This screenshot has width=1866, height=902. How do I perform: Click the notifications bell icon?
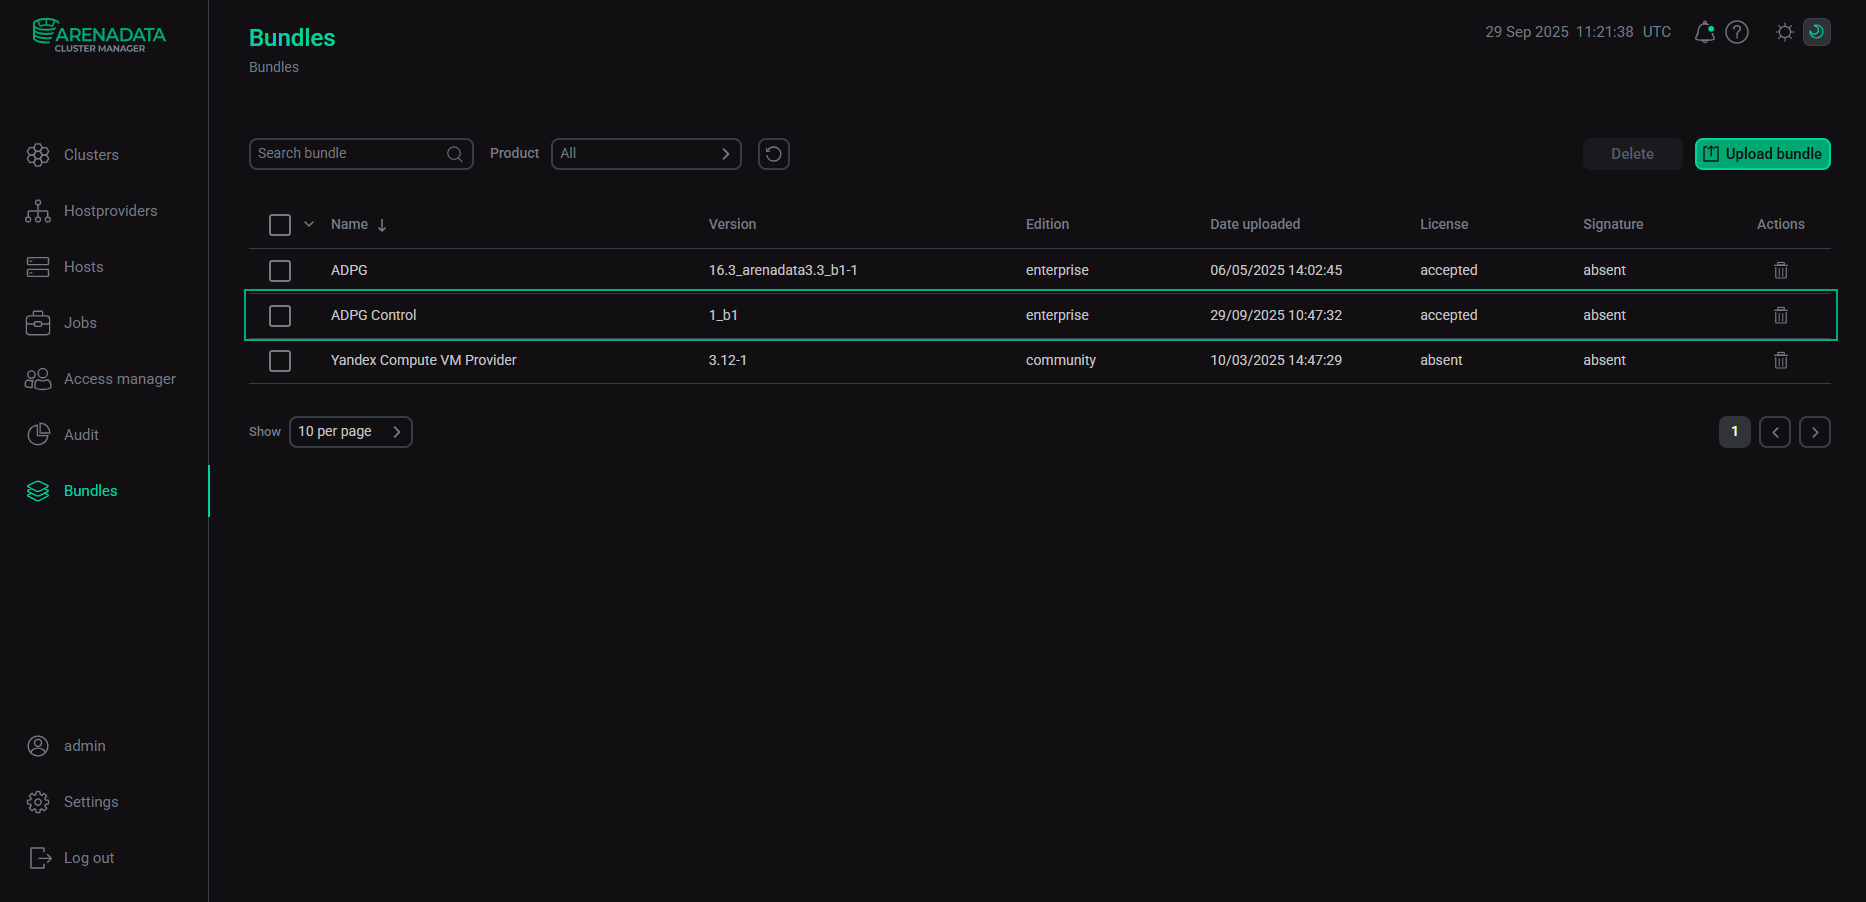[1704, 32]
